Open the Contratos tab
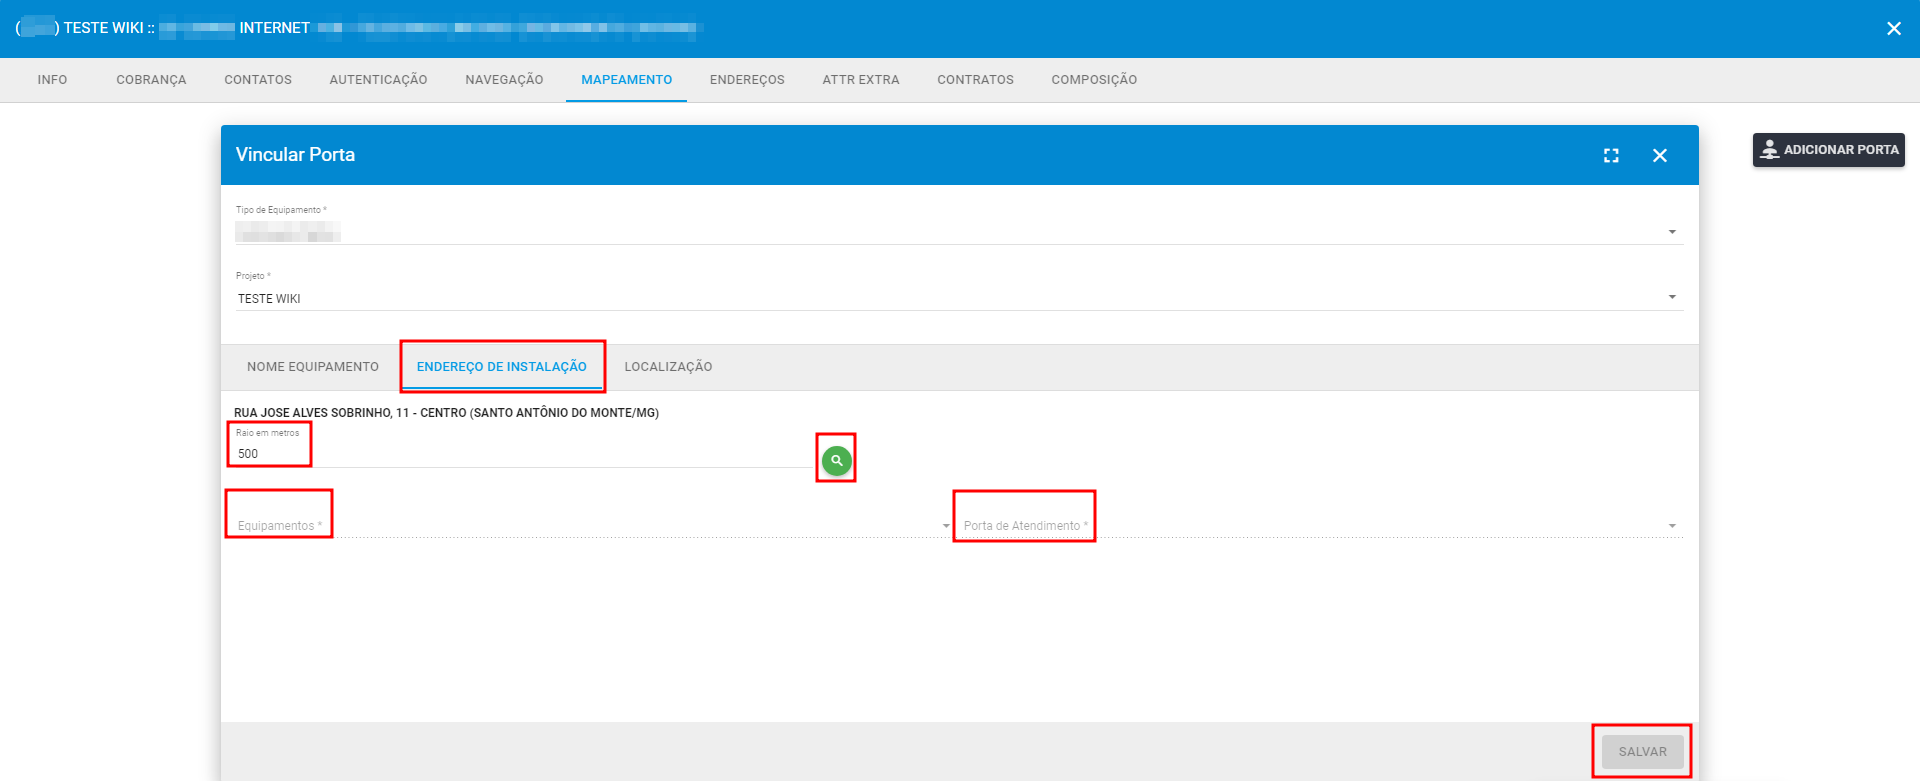Viewport: 1920px width, 781px height. 975,80
